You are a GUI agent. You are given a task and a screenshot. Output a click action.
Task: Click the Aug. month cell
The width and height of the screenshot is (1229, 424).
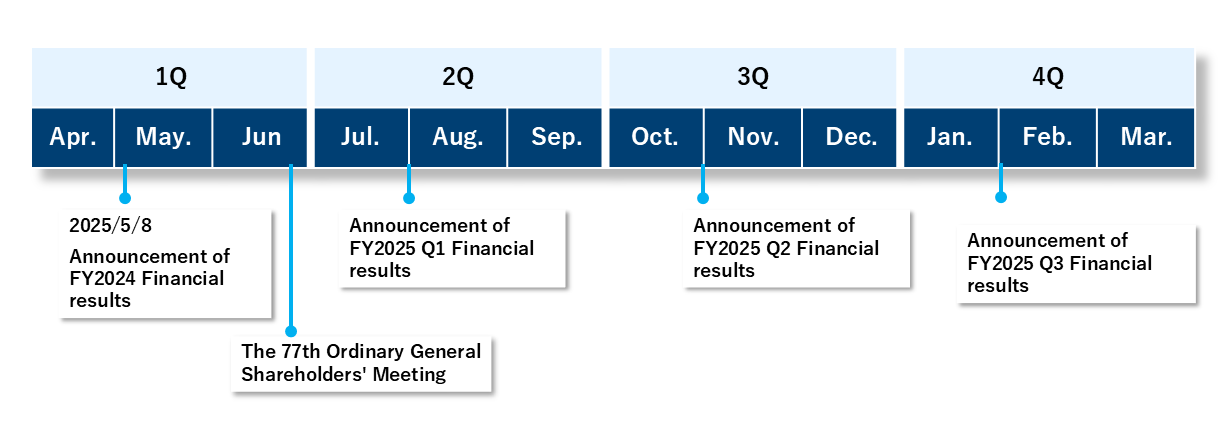(x=458, y=137)
